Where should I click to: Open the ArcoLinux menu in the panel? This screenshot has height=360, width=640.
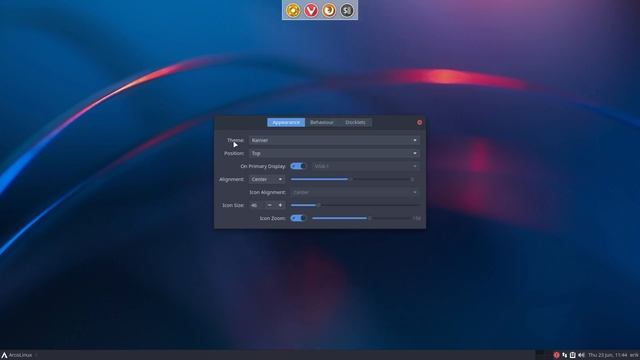(17, 355)
